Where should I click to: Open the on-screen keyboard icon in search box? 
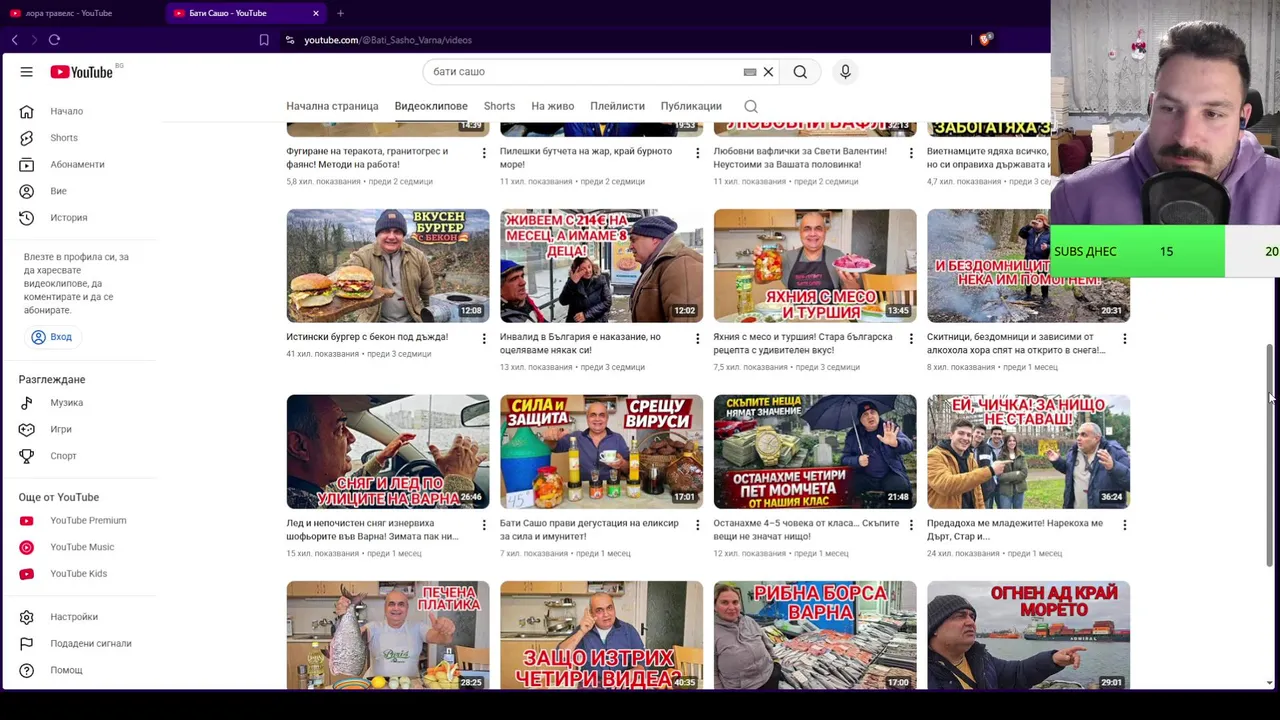(750, 72)
